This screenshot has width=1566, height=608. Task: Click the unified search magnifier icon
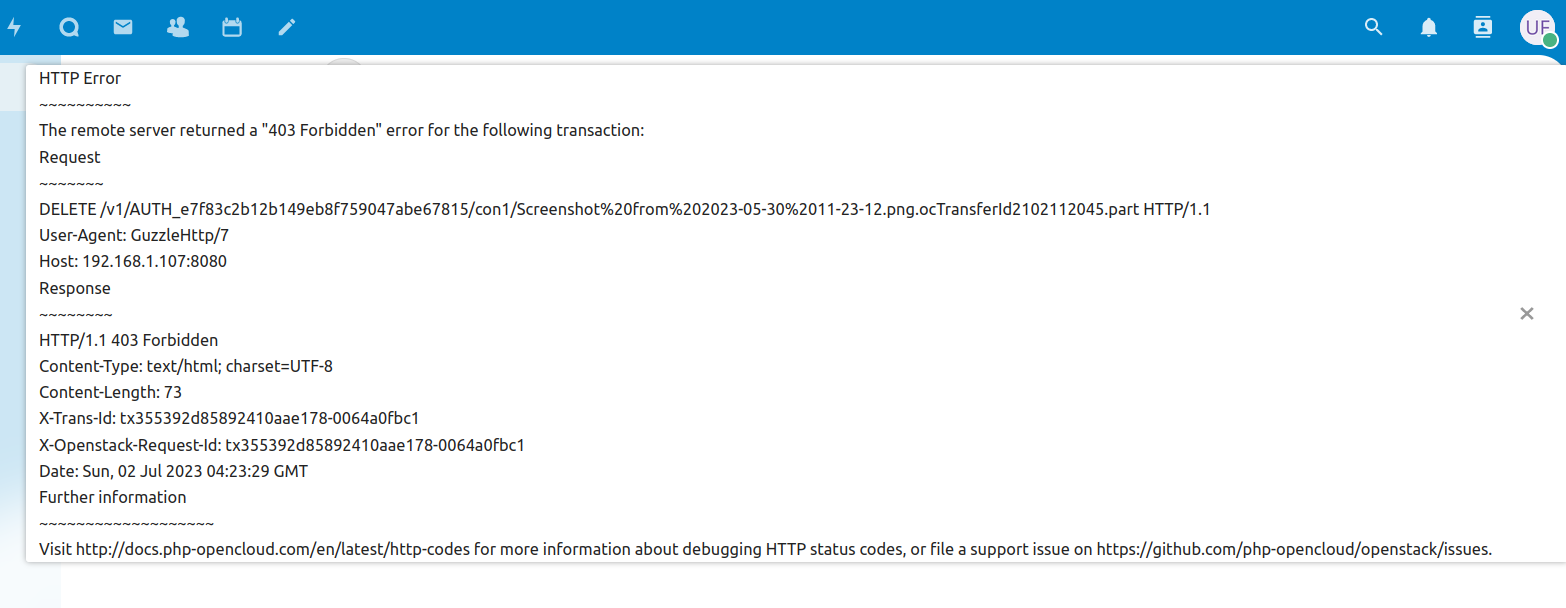pos(1374,28)
